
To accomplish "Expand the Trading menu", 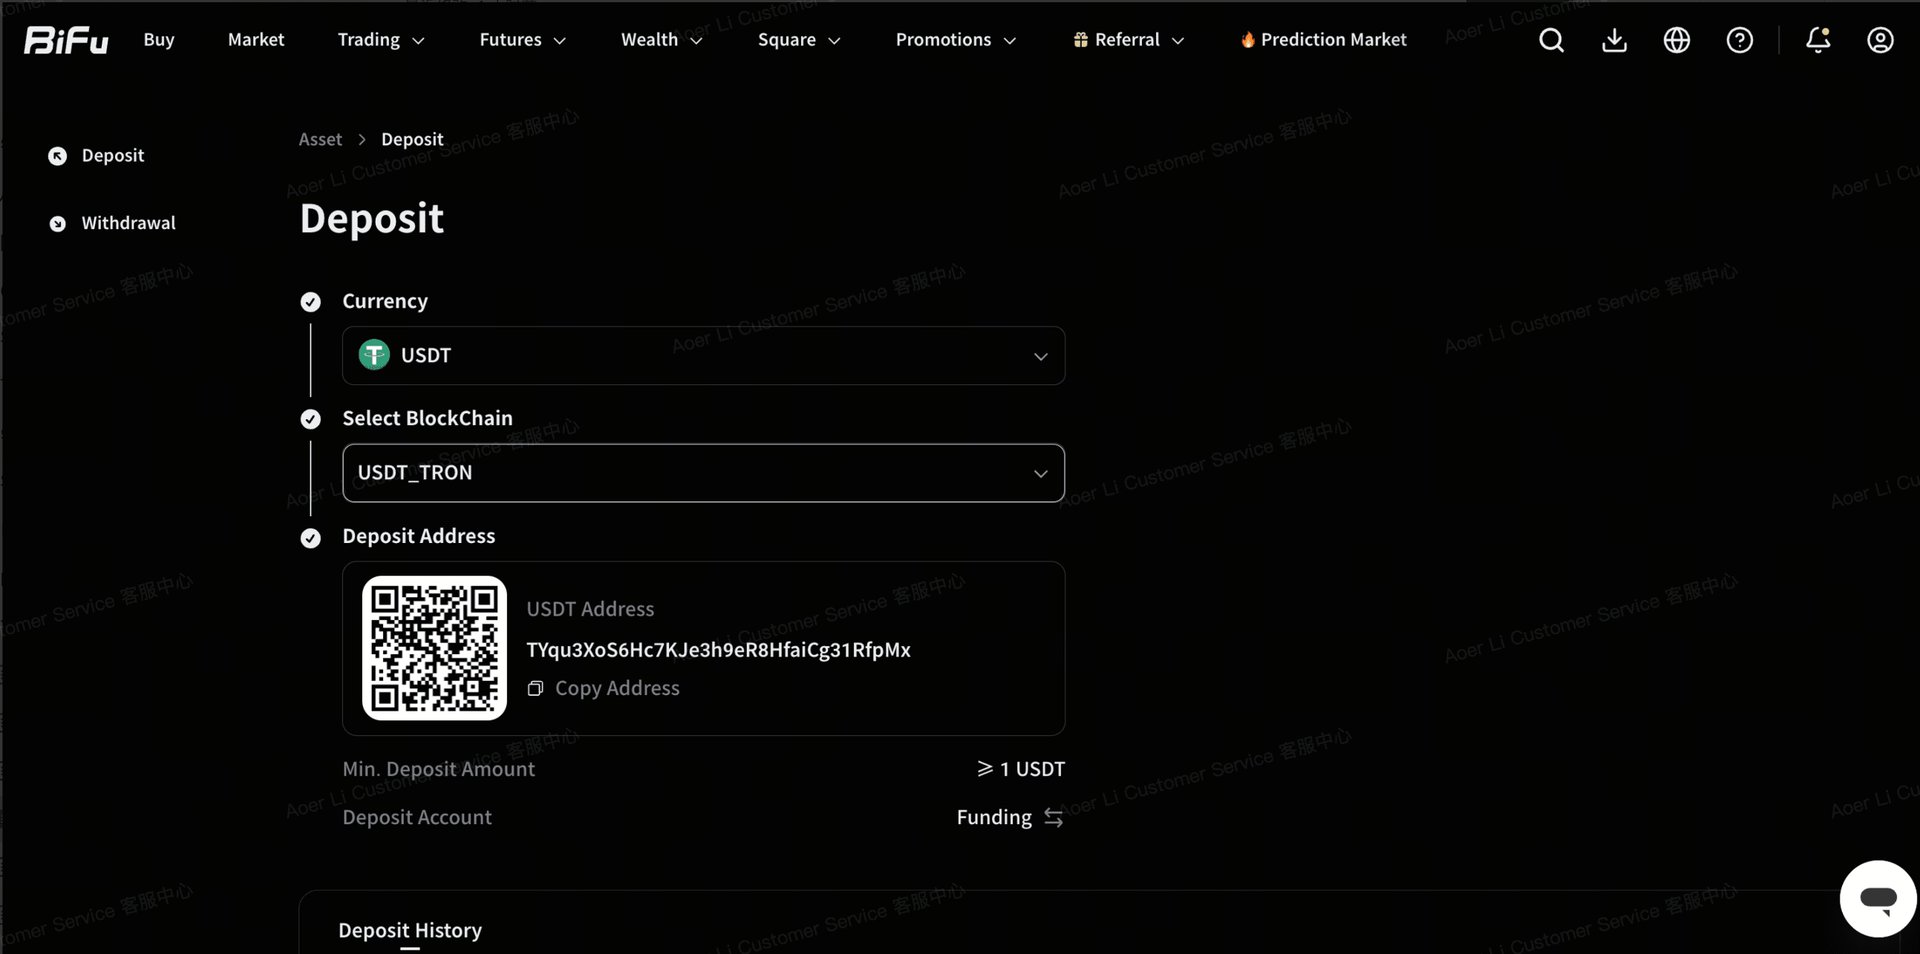I will tap(381, 40).
